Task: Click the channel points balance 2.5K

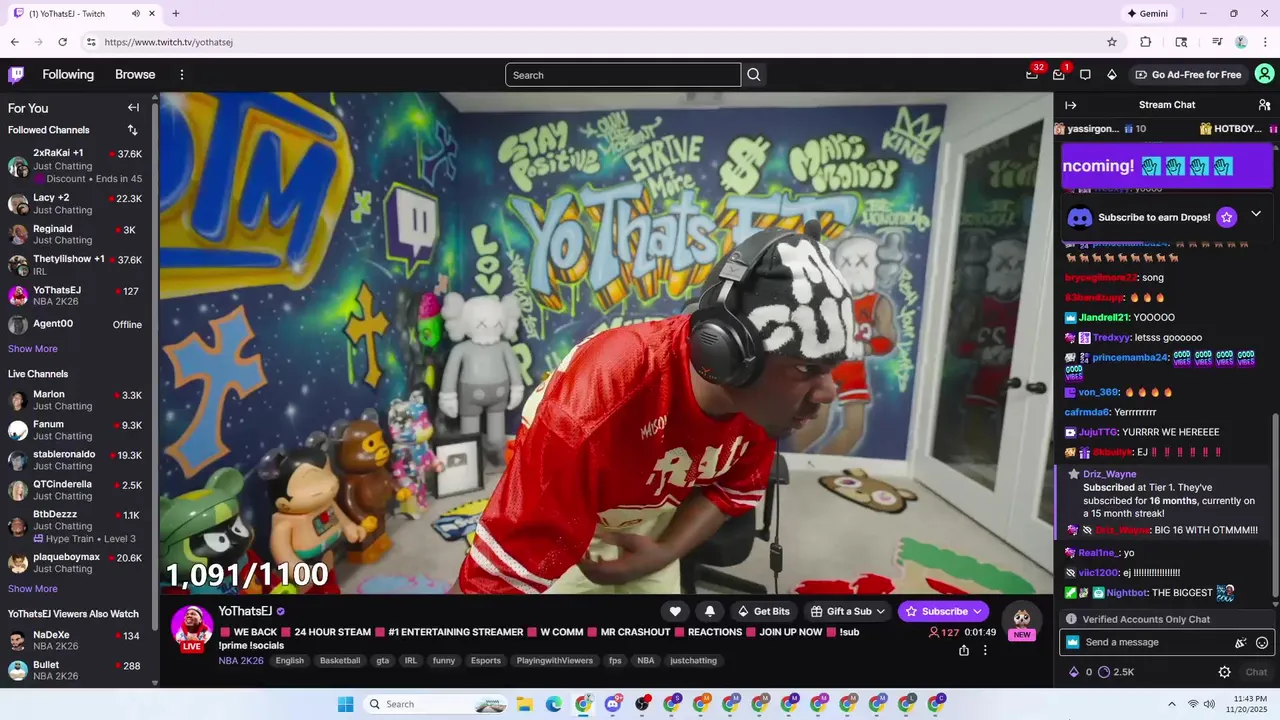Action: 1115,672
